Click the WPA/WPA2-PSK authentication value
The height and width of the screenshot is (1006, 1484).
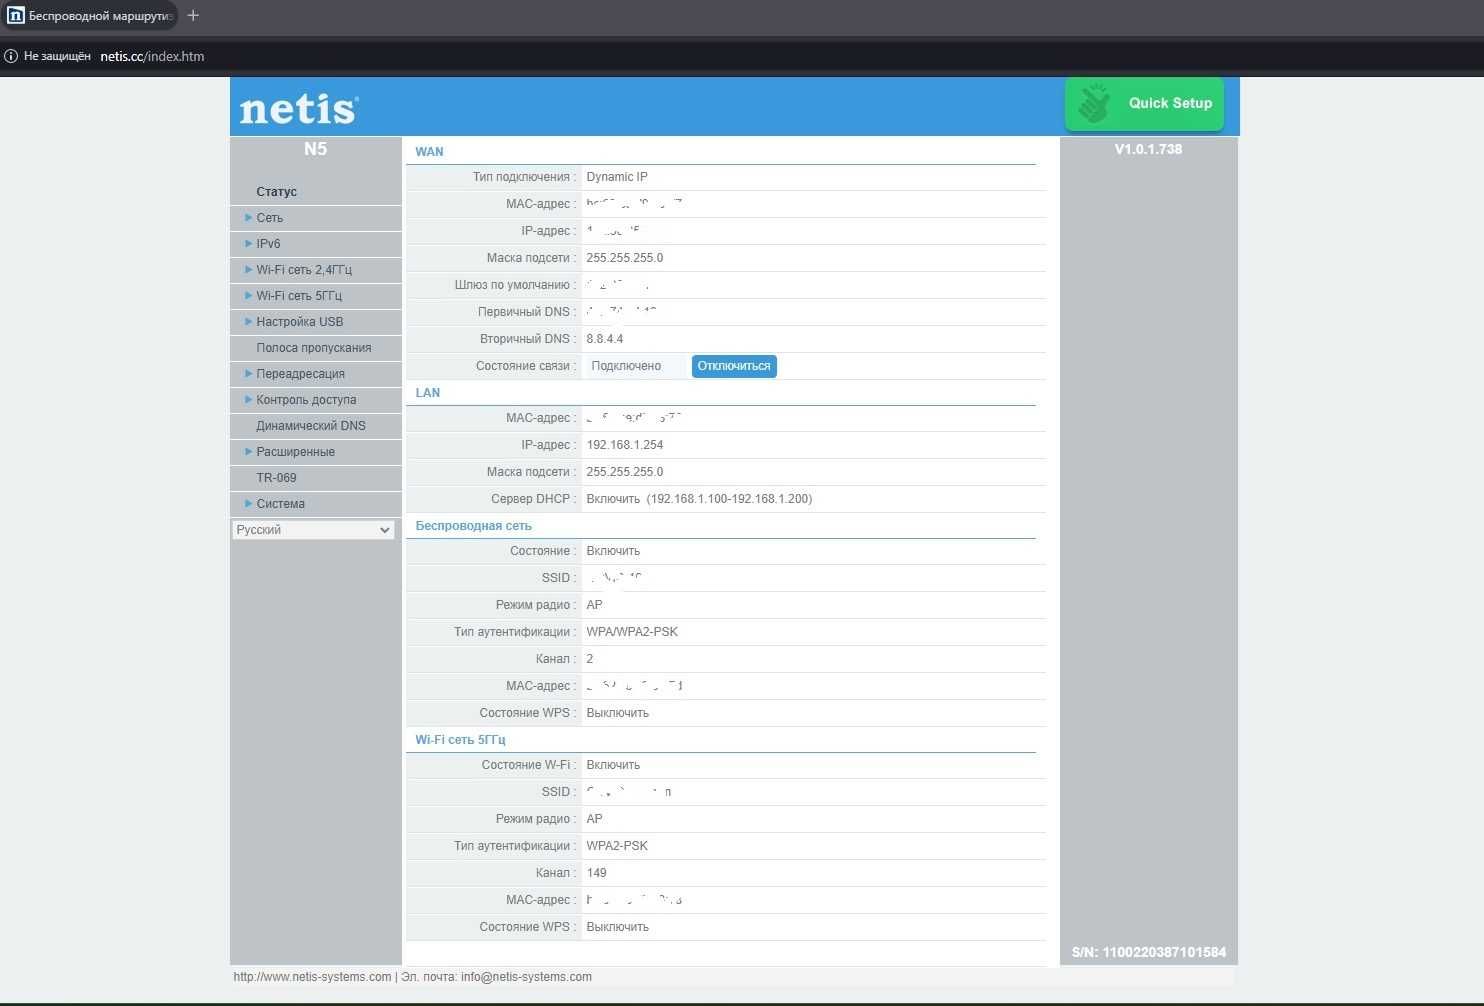tap(632, 632)
